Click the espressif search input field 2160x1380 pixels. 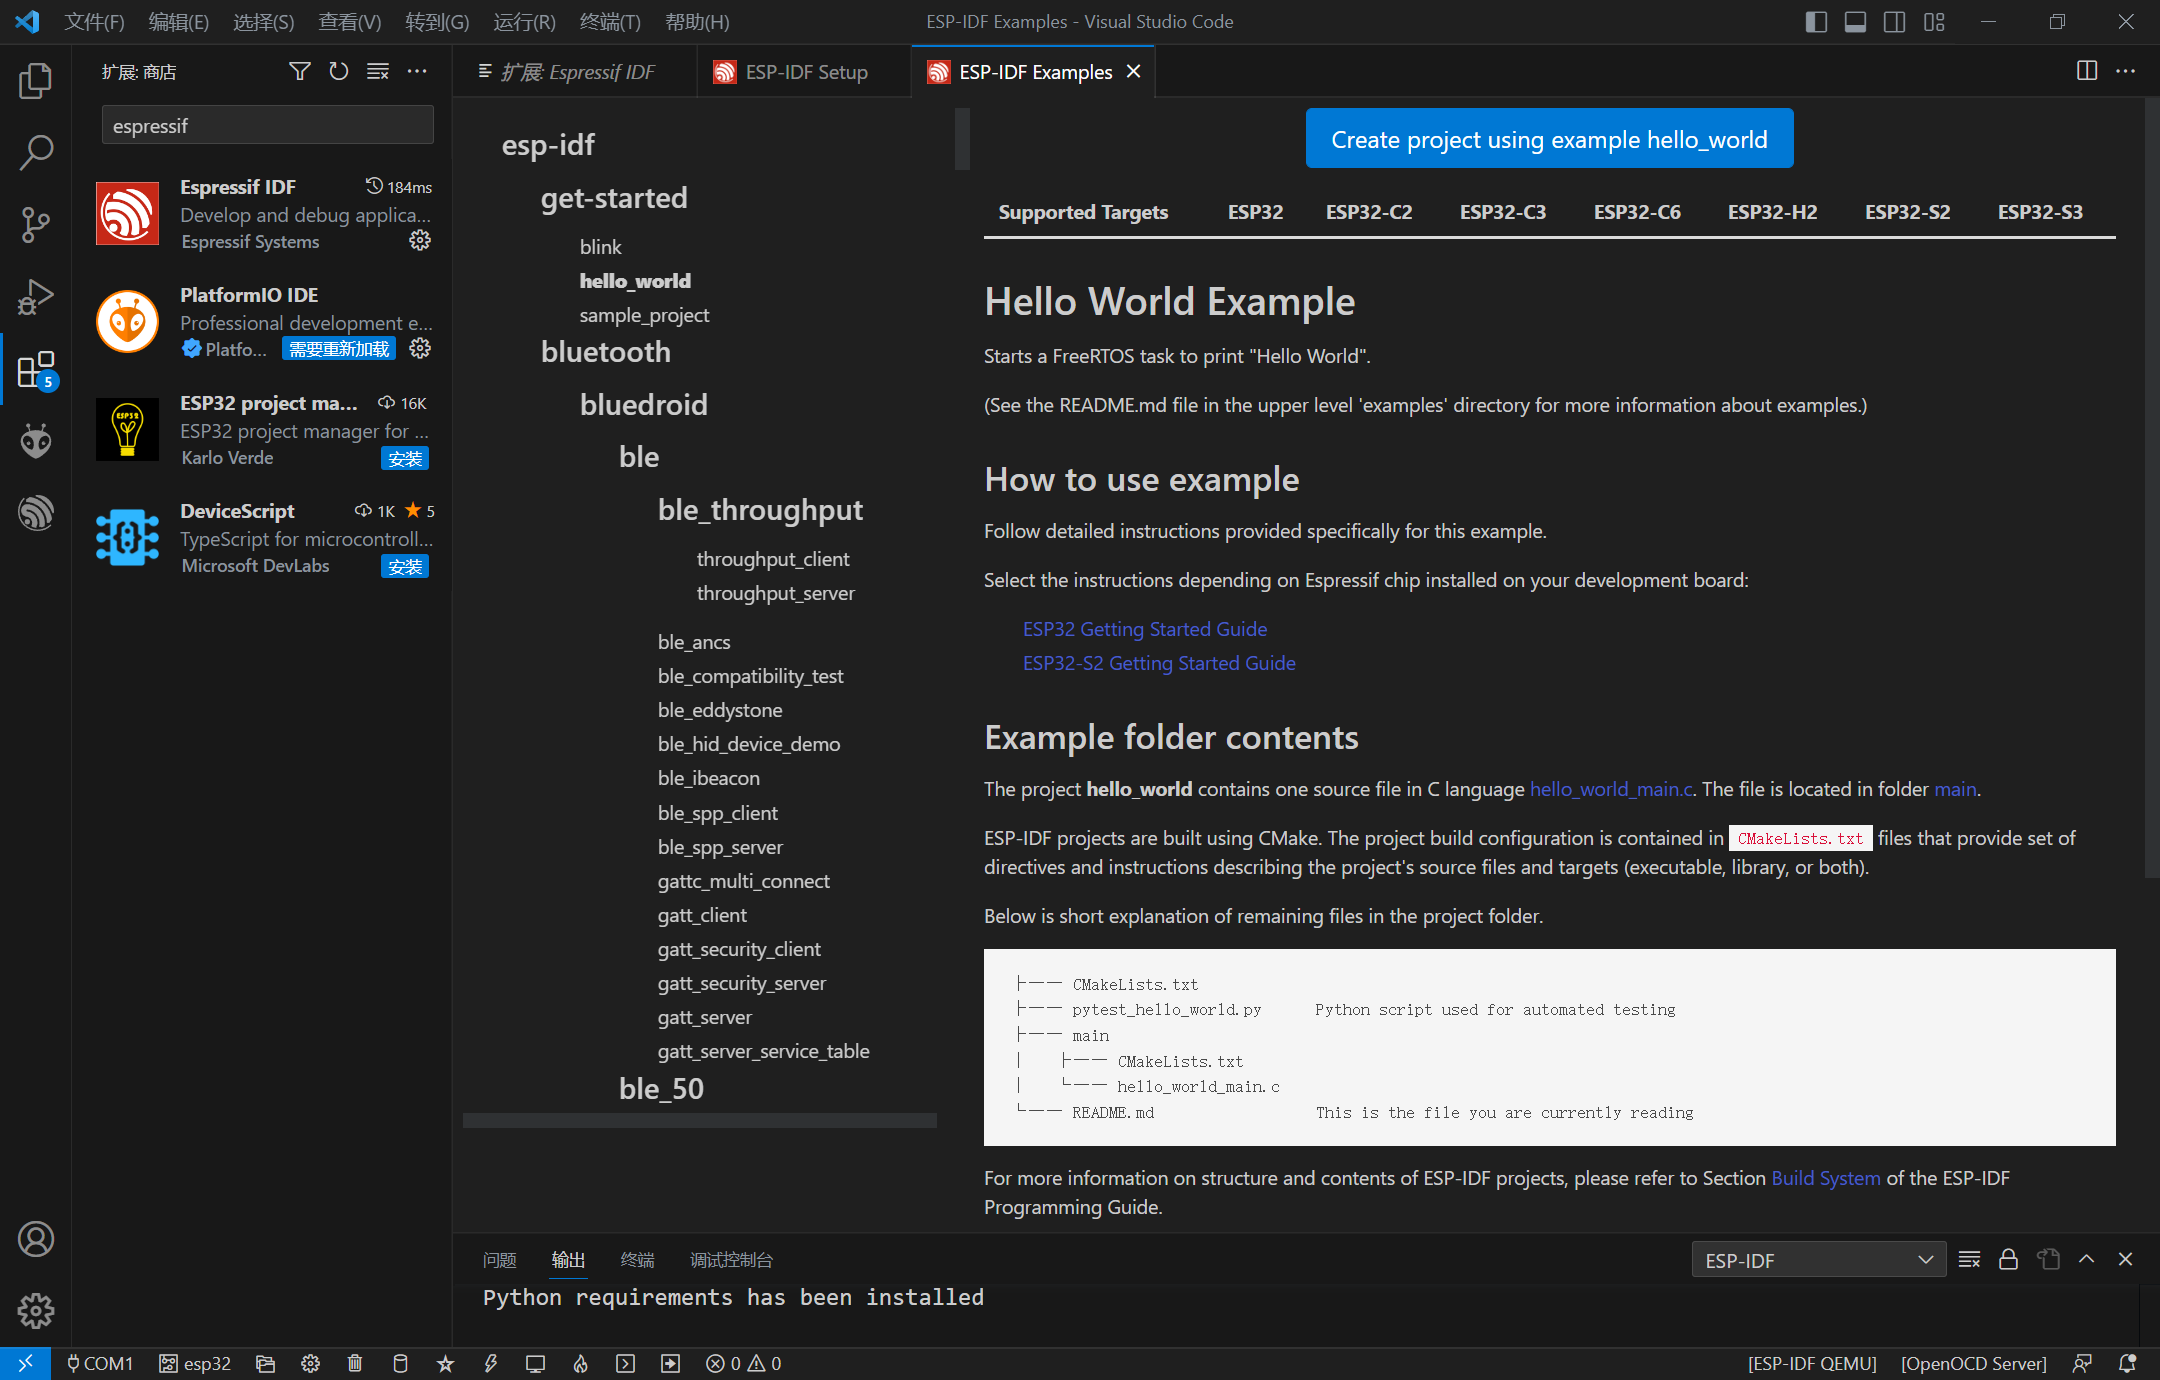[269, 126]
